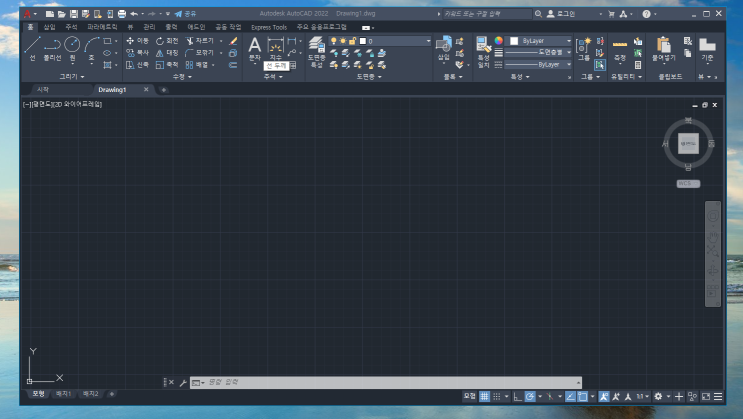743x419 pixels.
Task: Toggle ortho mode in status bar
Action: (x=517, y=396)
